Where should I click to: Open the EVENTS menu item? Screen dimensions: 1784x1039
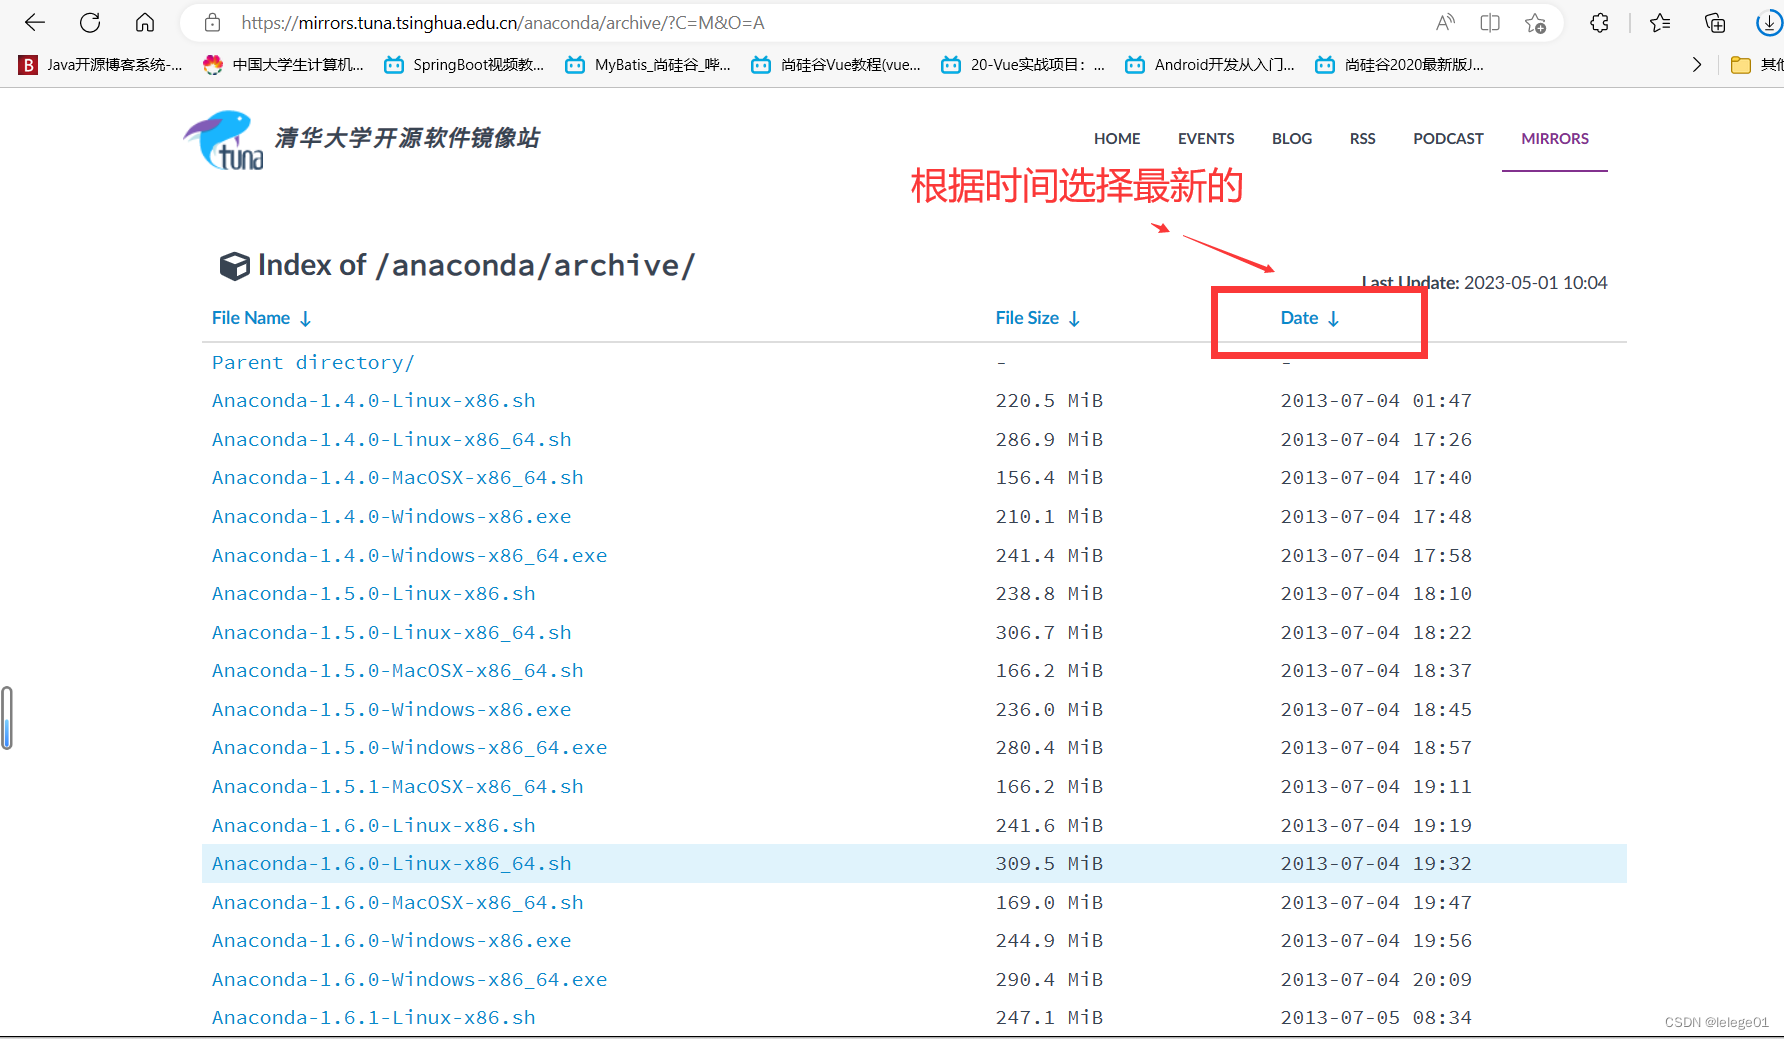coord(1206,139)
